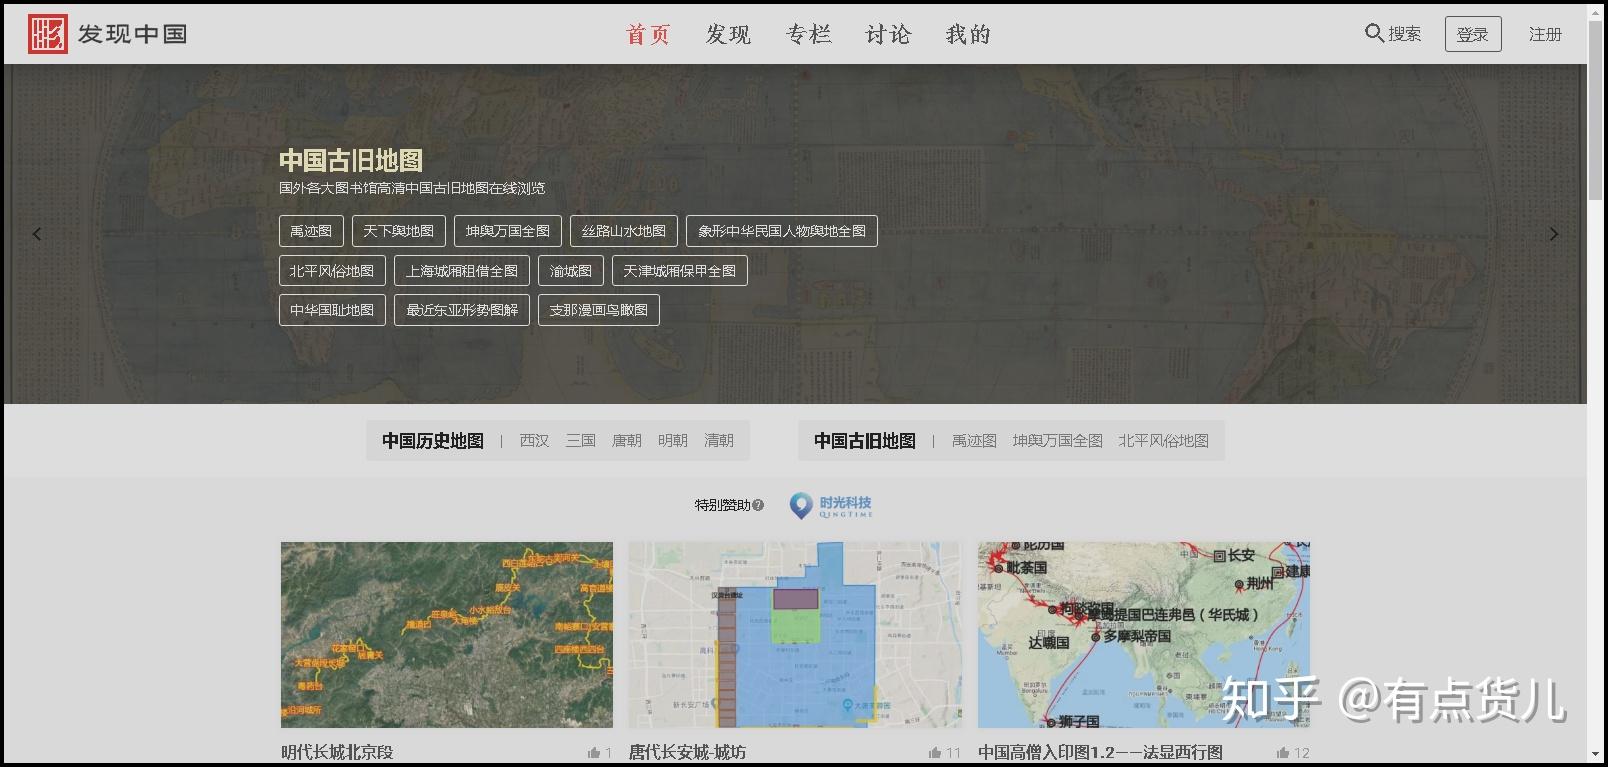1608x767 pixels.
Task: Go to previous carousel slide arrow
Action: point(37,234)
